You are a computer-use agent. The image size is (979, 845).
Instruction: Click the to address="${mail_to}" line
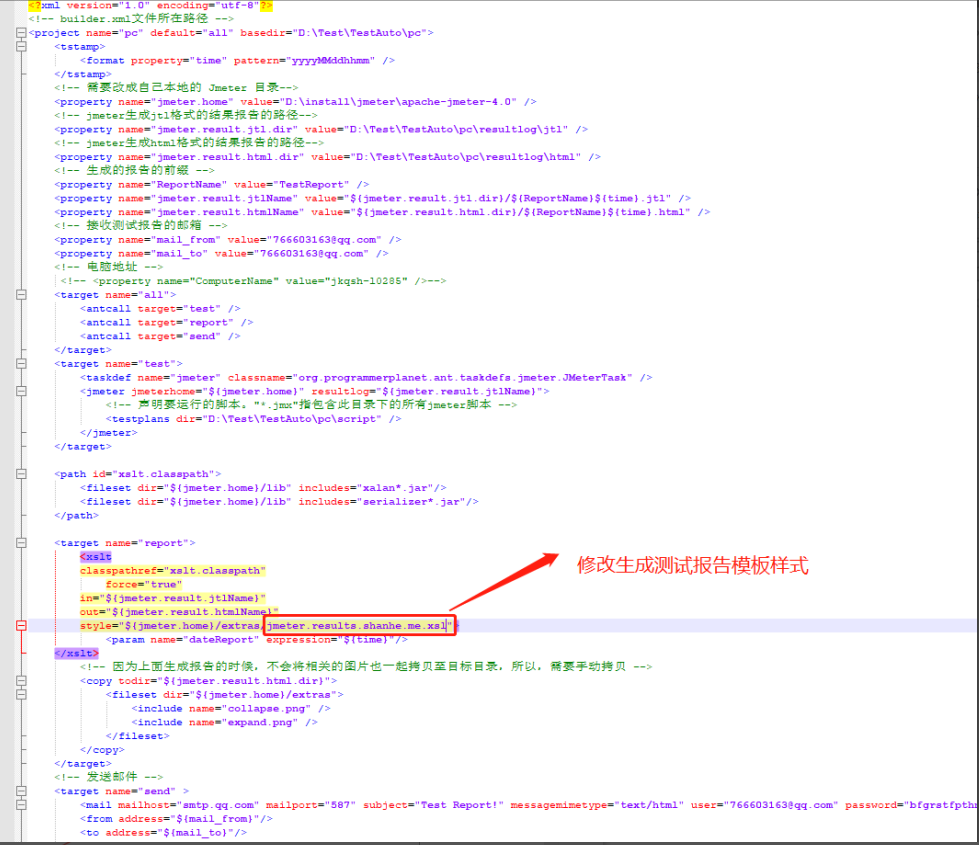pos(163,833)
